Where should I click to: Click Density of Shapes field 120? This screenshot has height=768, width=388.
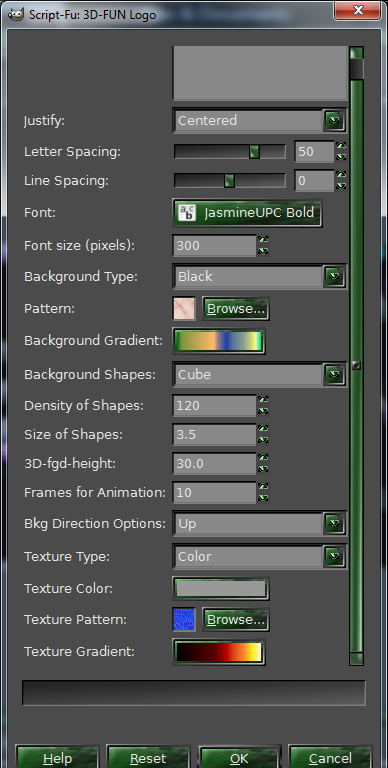tap(214, 406)
